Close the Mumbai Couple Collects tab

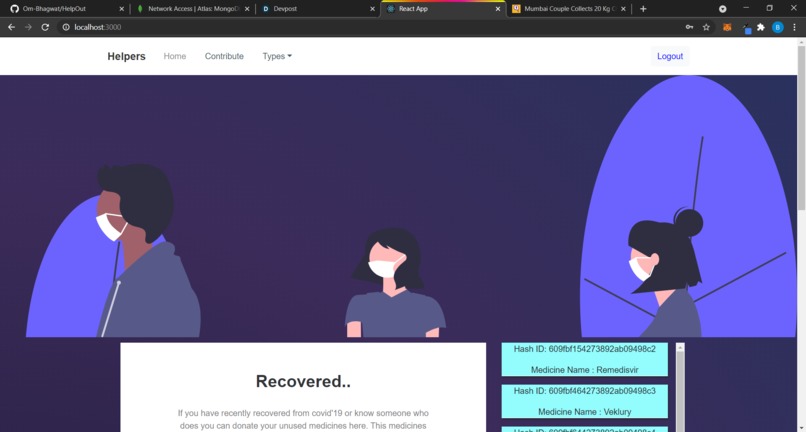624,9
